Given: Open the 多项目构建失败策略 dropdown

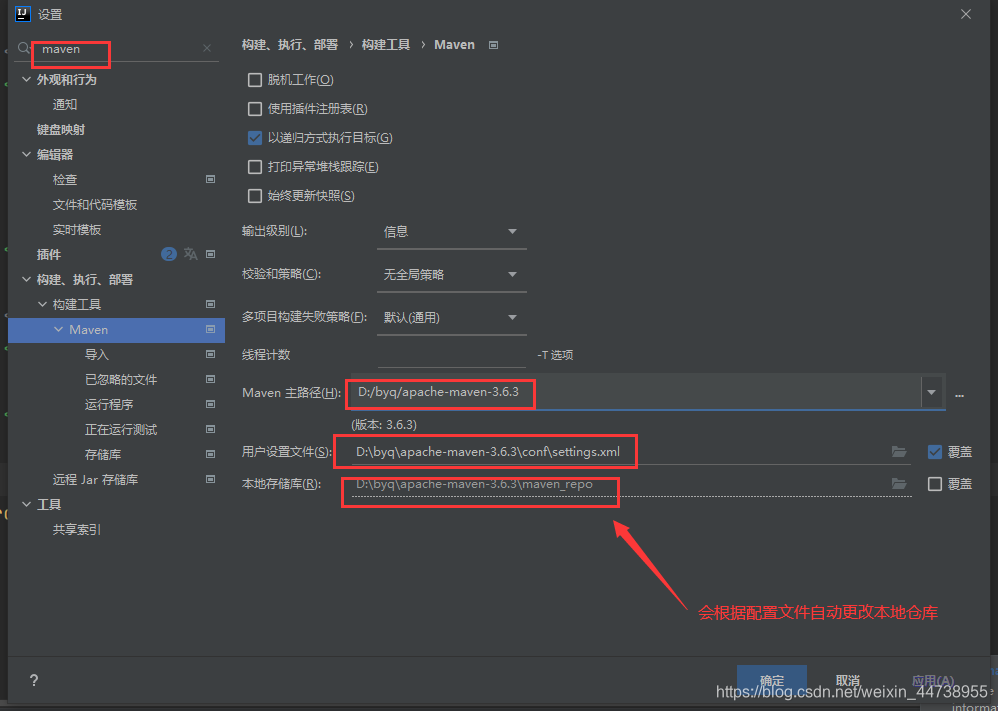Looking at the screenshot, I should pyautogui.click(x=451, y=318).
